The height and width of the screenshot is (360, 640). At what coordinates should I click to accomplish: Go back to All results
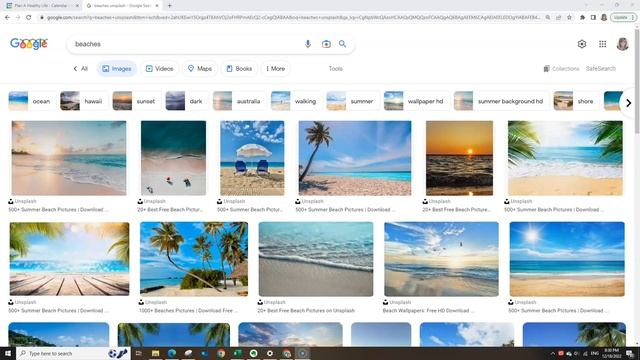coord(80,69)
